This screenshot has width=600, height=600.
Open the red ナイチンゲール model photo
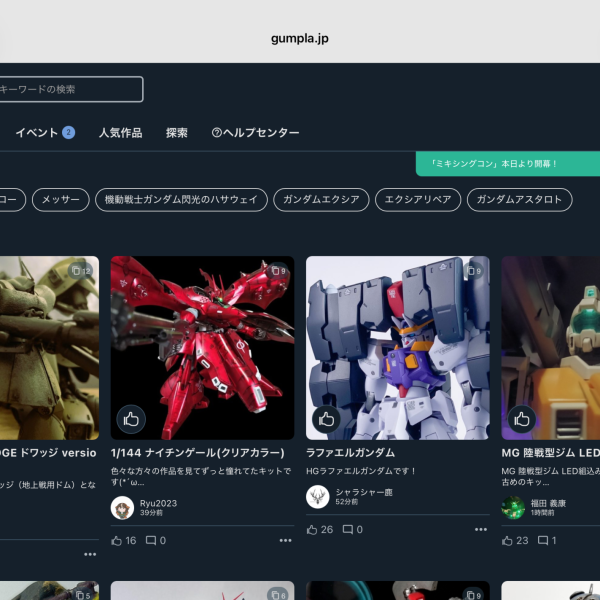point(202,348)
